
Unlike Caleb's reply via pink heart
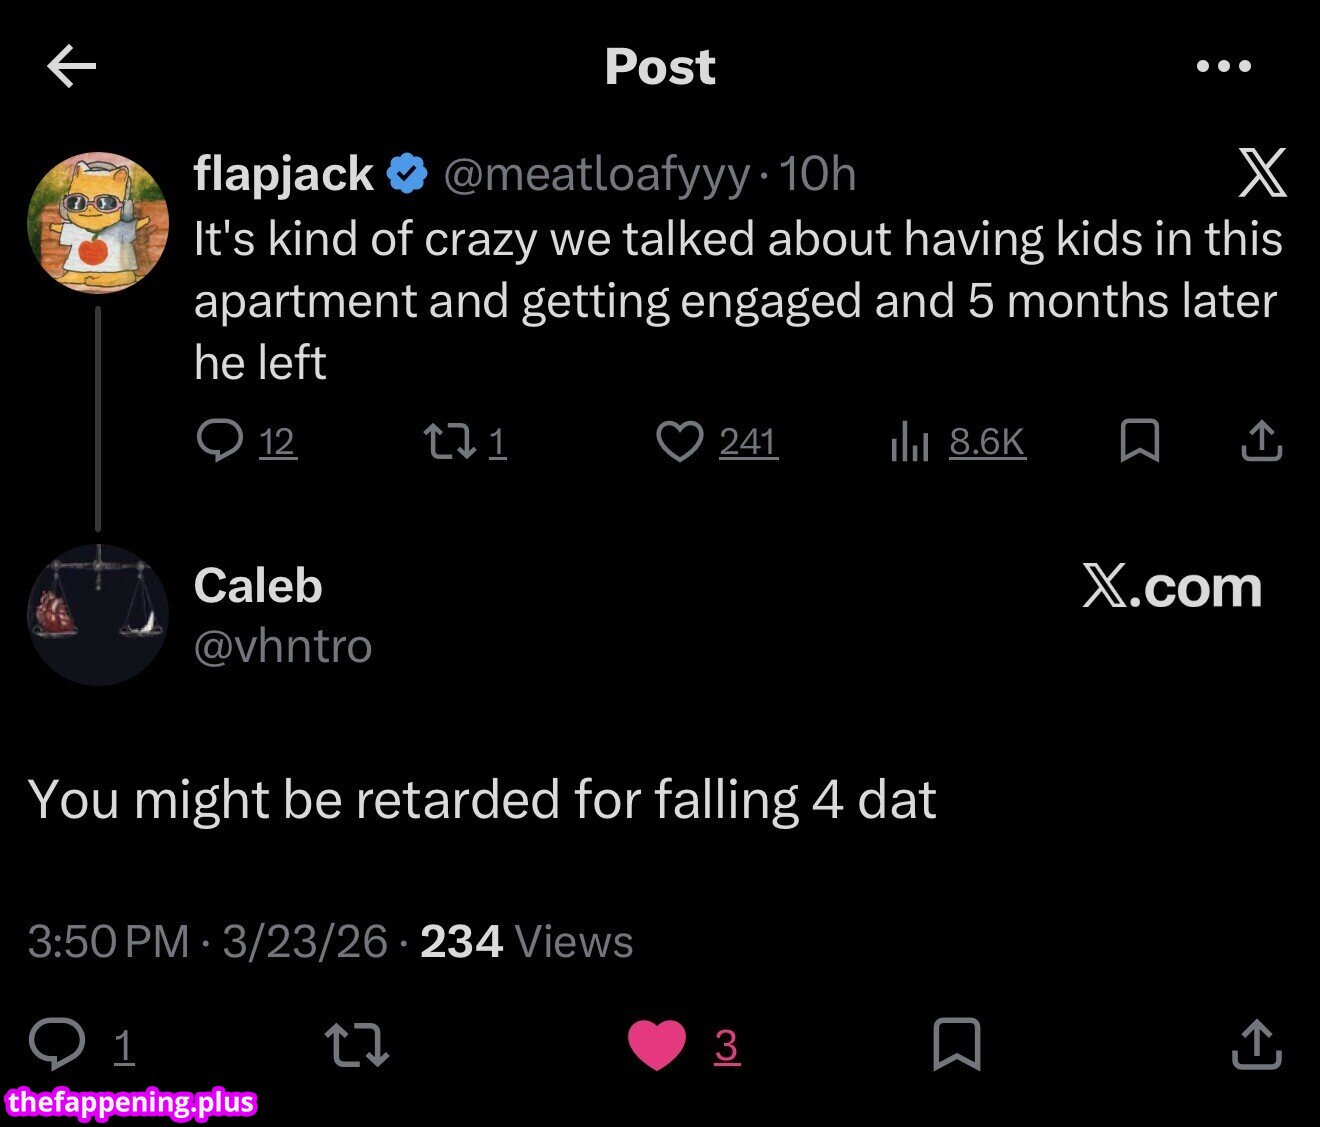(x=657, y=1044)
